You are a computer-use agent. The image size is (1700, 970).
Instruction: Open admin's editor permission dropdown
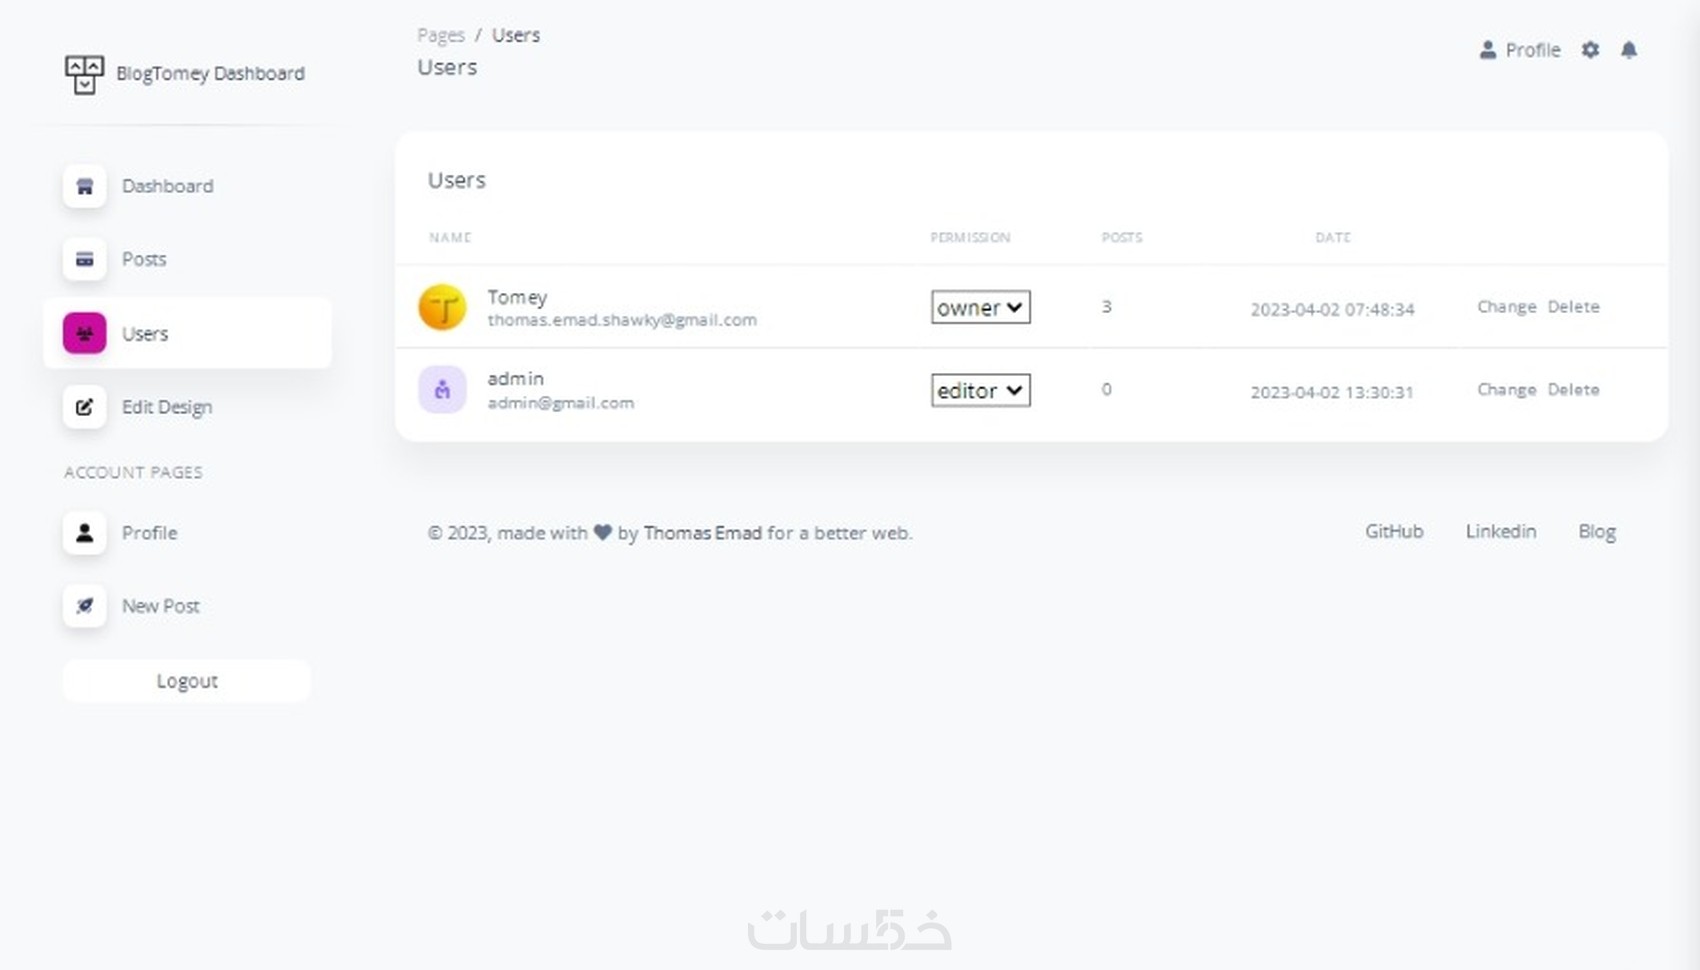(x=980, y=390)
